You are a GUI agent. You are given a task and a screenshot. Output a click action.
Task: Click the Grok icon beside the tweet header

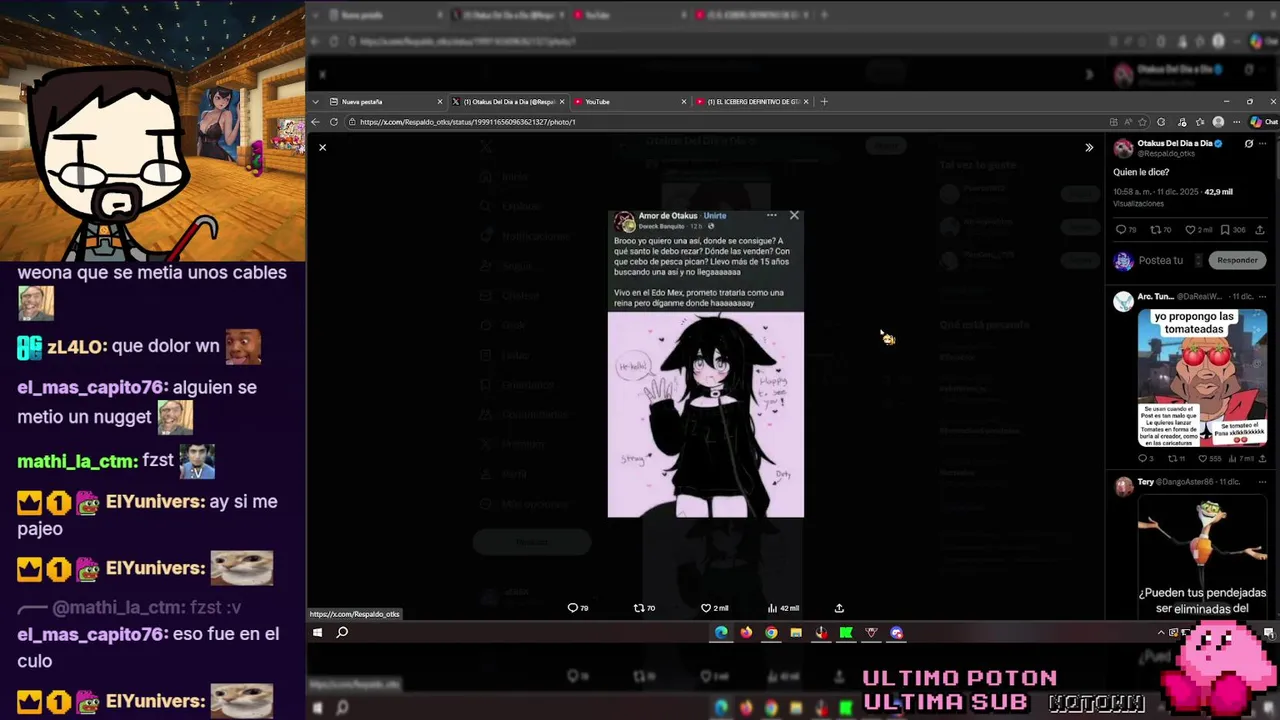pyautogui.click(x=1248, y=144)
